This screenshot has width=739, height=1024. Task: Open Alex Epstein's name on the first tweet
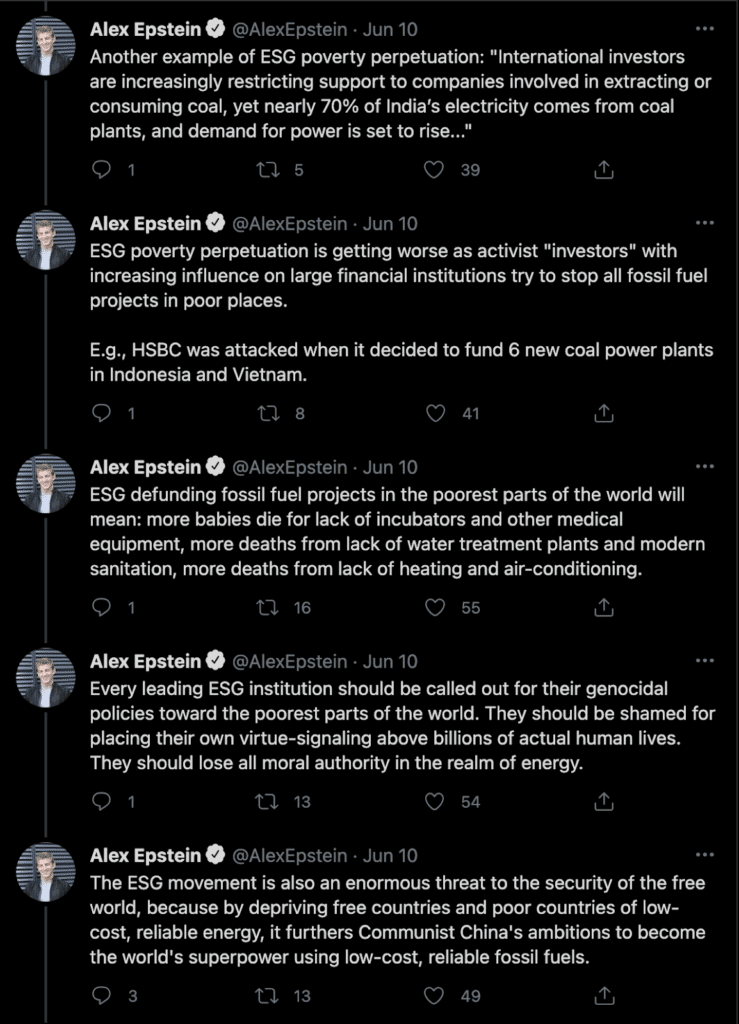point(146,29)
